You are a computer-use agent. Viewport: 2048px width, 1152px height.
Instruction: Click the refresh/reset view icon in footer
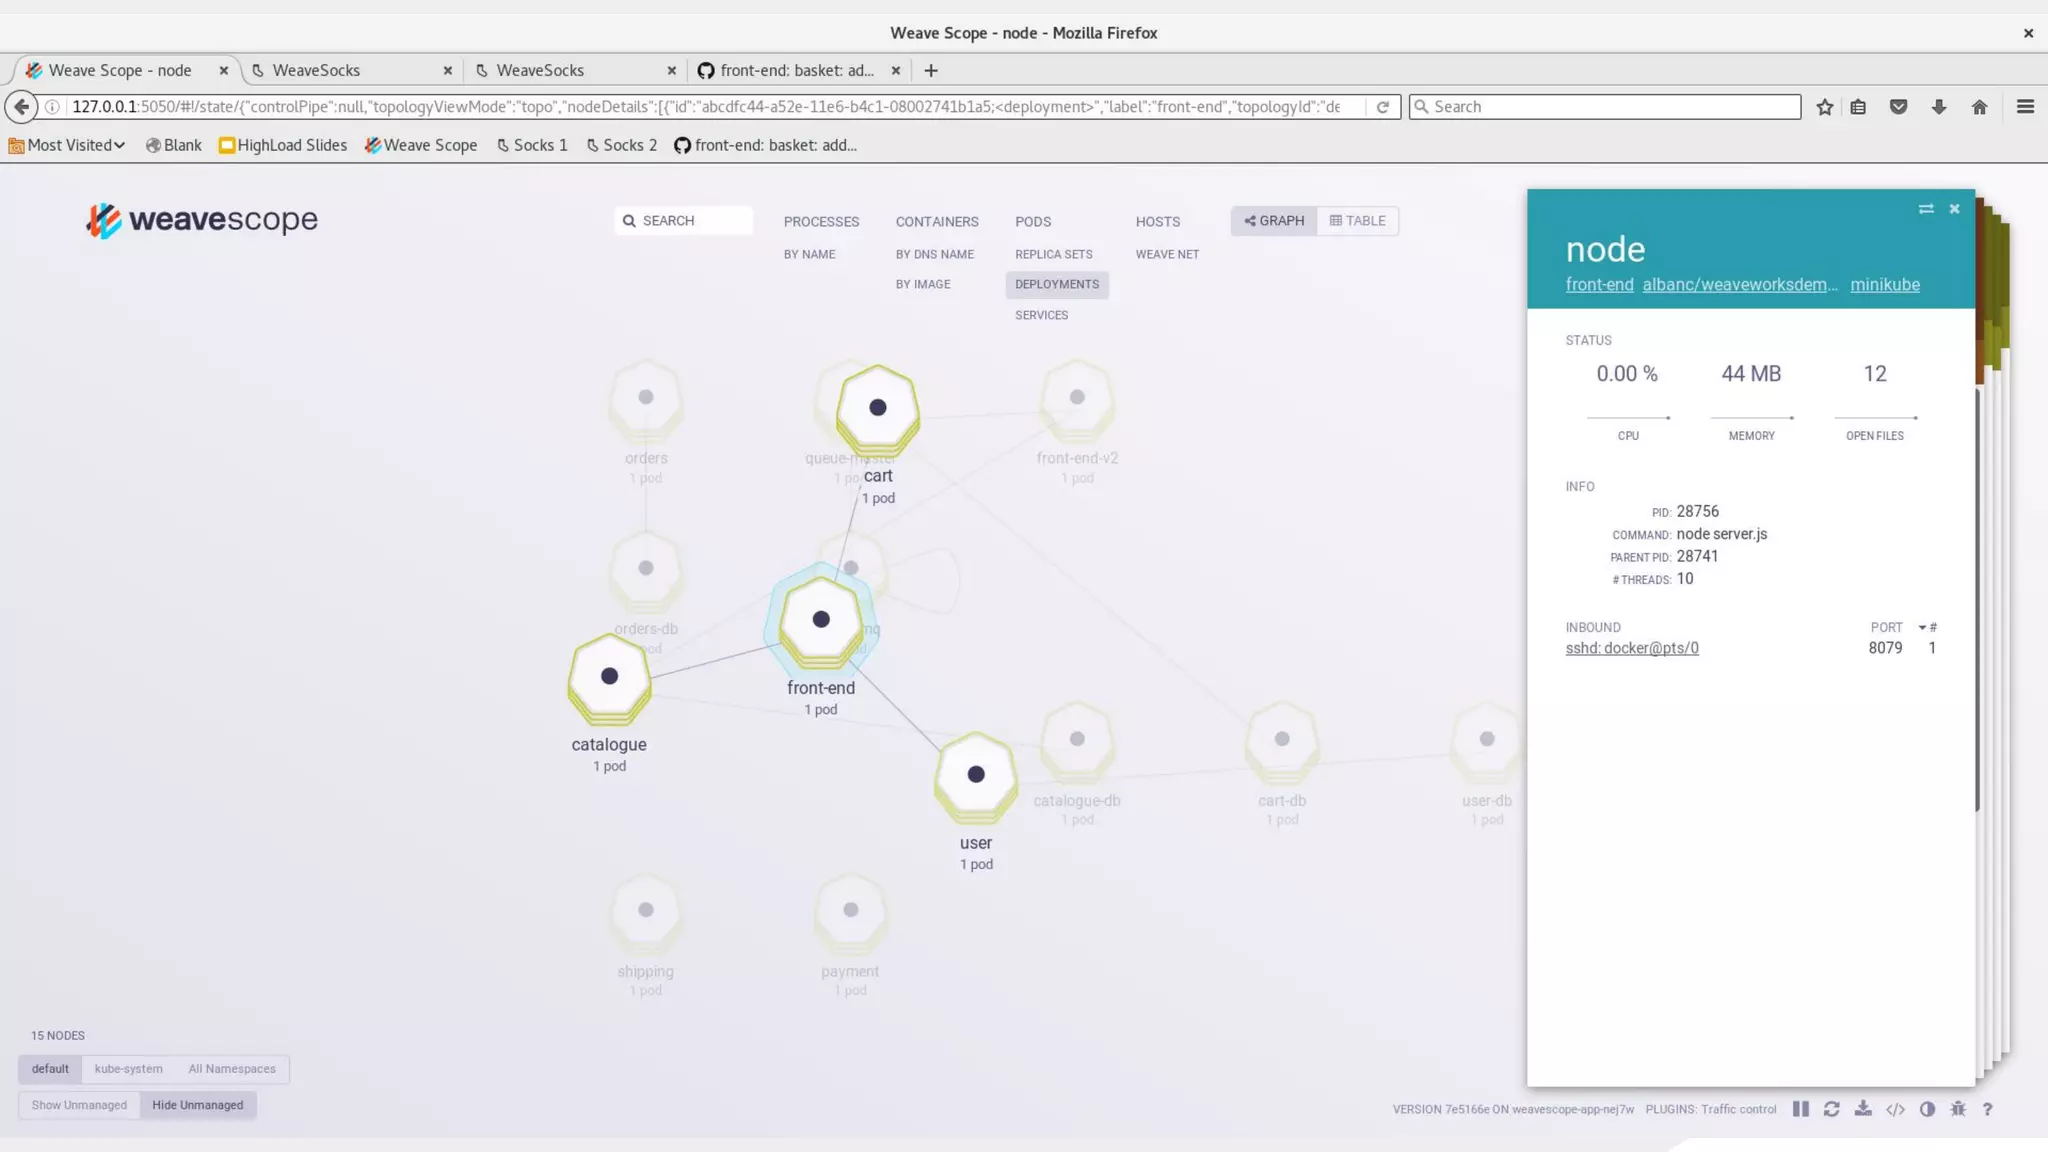tap(1832, 1109)
